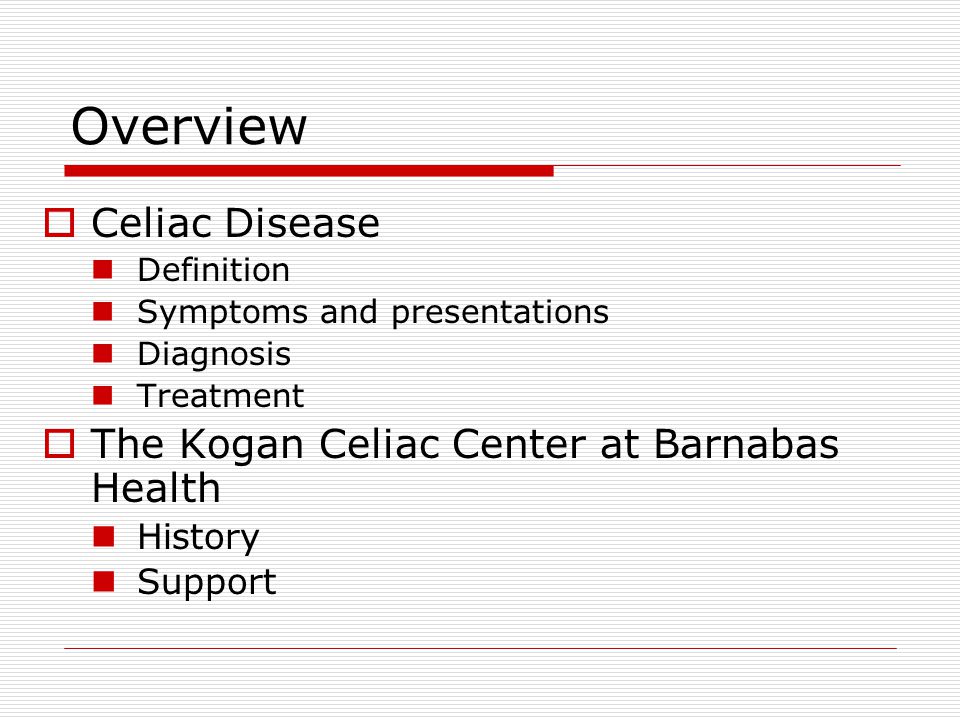Click the thin red line at slide bottom
The height and width of the screenshot is (720, 960).
[480, 648]
